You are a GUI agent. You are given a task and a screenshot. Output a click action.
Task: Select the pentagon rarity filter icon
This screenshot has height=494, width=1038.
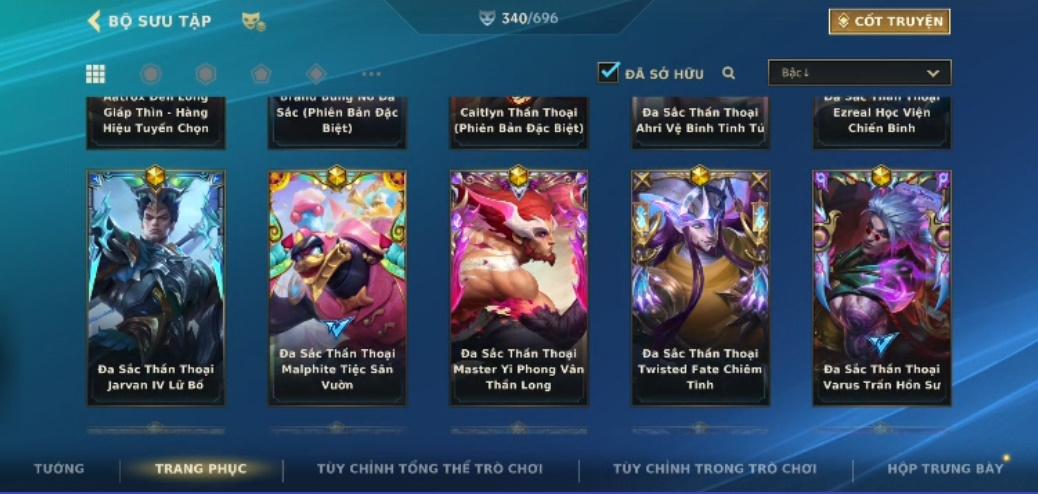261,74
